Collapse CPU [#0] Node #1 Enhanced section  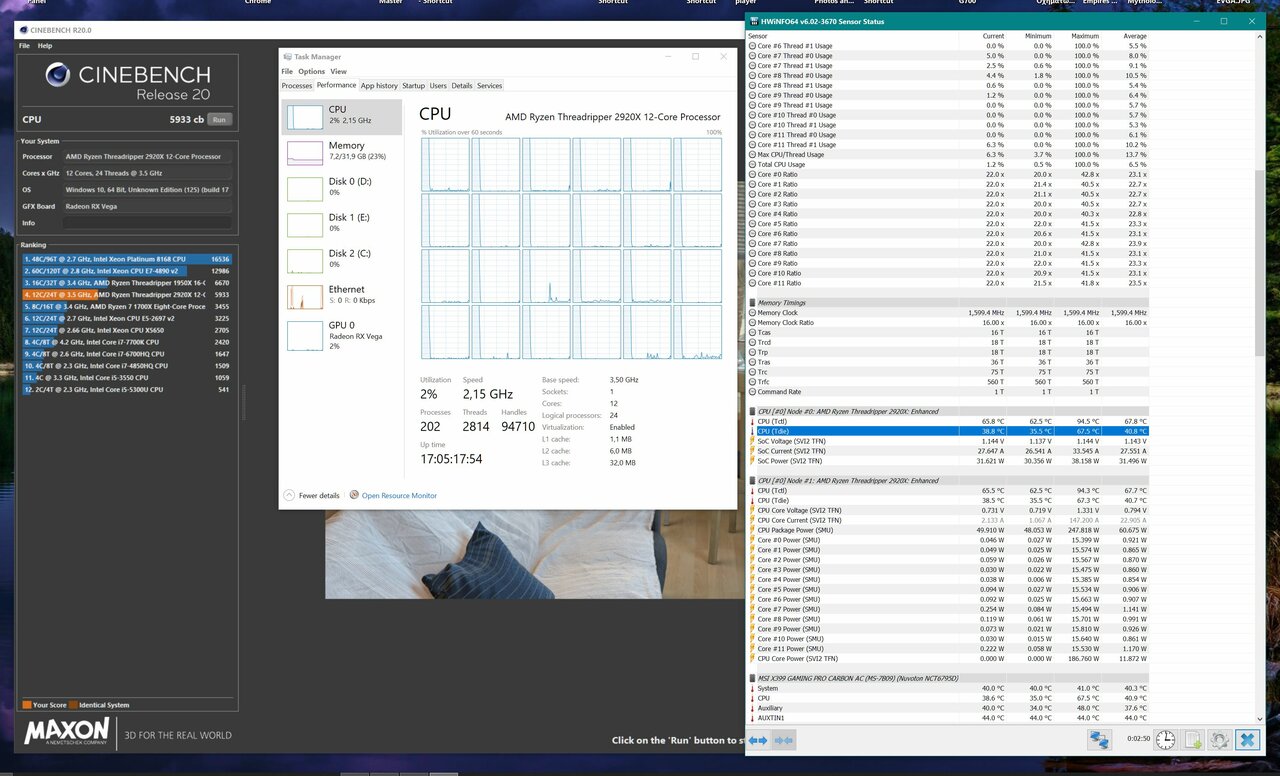tap(752, 481)
